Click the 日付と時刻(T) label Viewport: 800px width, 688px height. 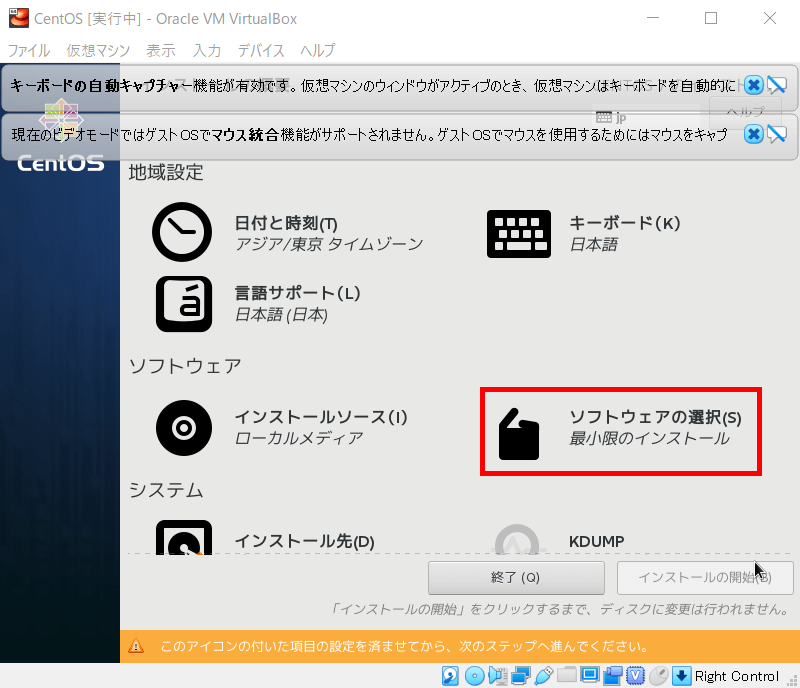tap(286, 223)
